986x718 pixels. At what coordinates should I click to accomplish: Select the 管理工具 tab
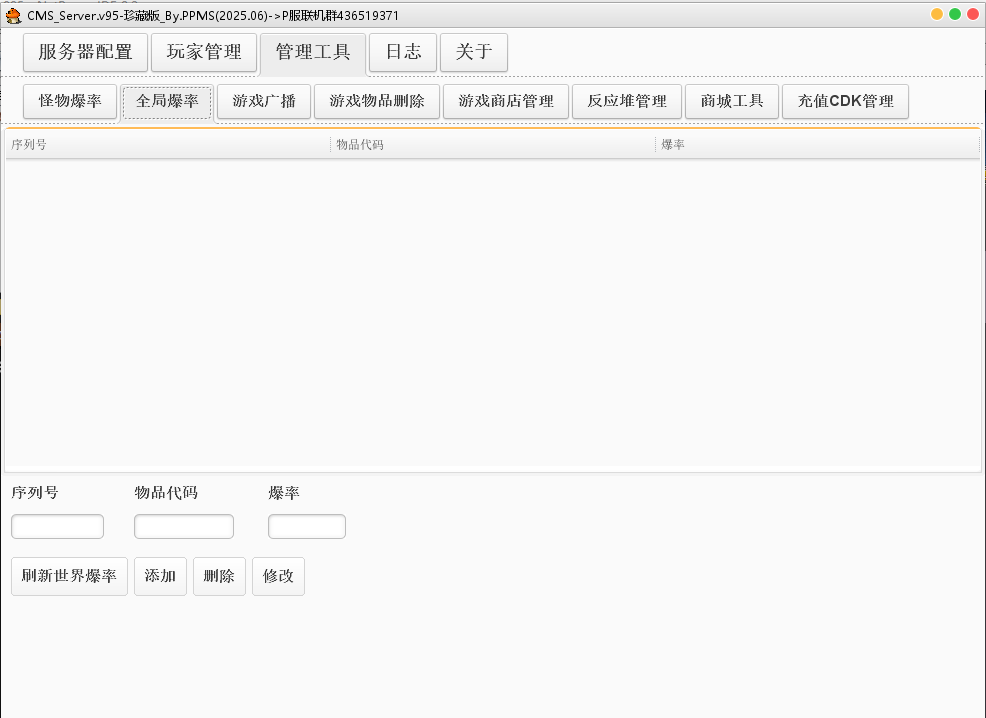pyautogui.click(x=313, y=52)
